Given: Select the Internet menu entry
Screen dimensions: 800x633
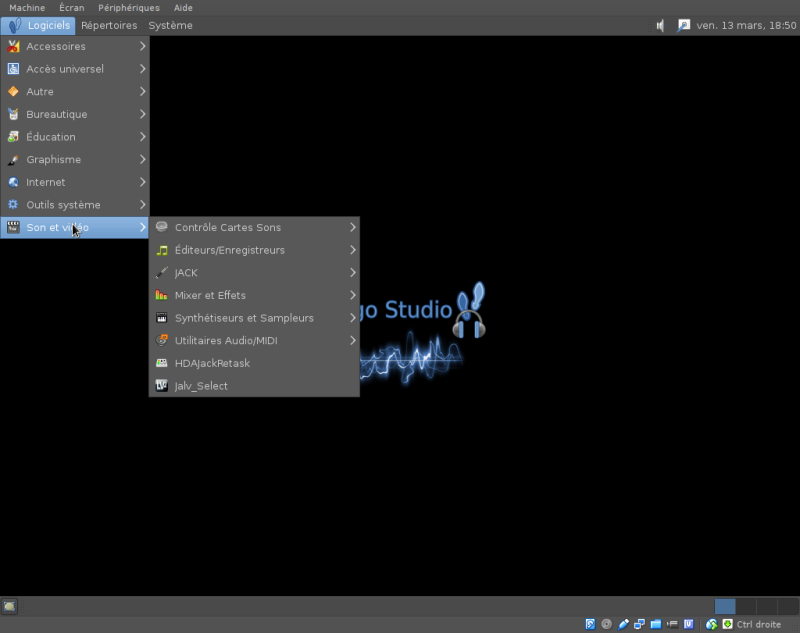Looking at the screenshot, I should pos(74,182).
